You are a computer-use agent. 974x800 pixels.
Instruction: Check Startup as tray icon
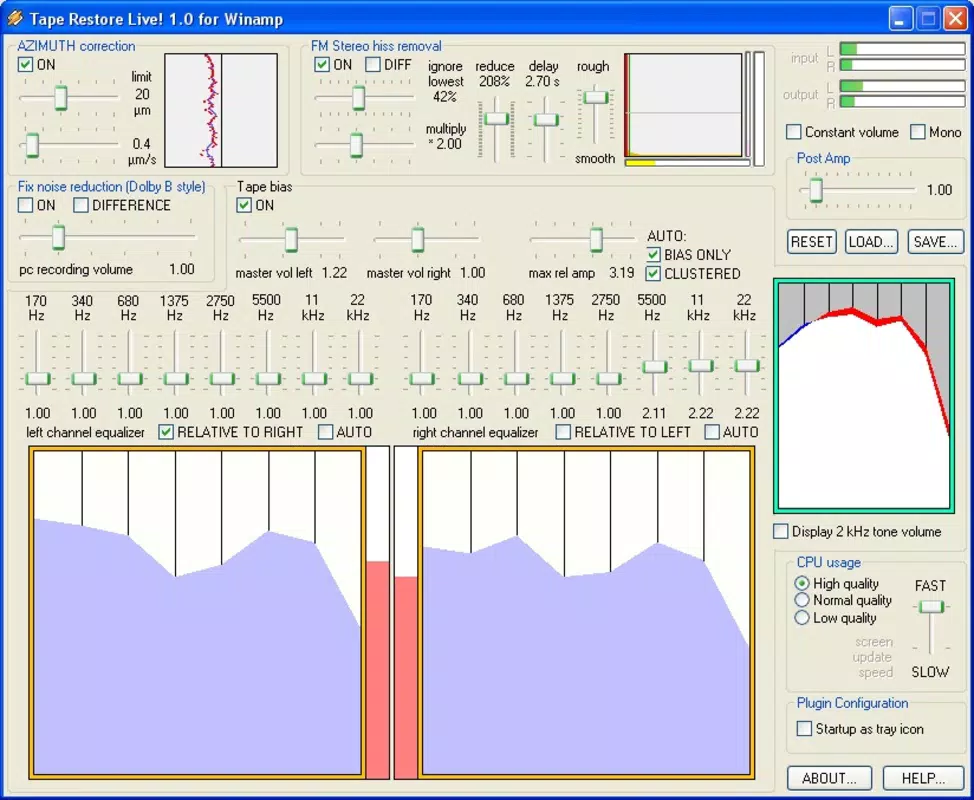tap(804, 729)
